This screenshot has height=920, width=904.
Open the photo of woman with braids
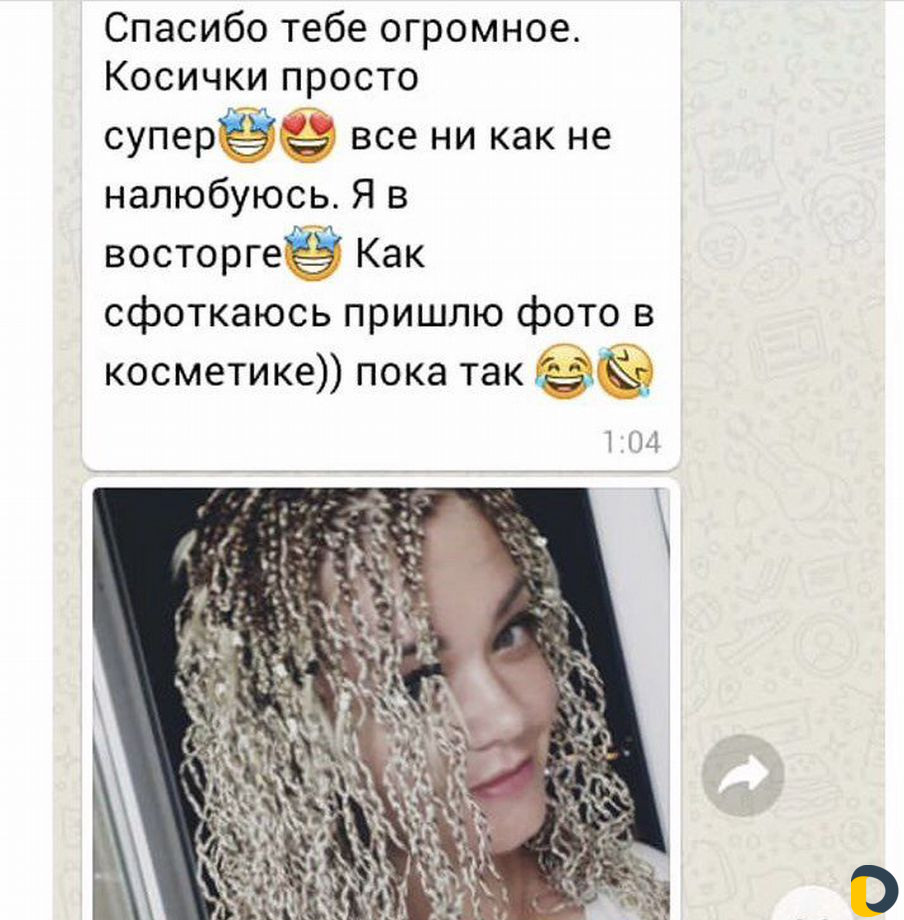click(x=381, y=703)
